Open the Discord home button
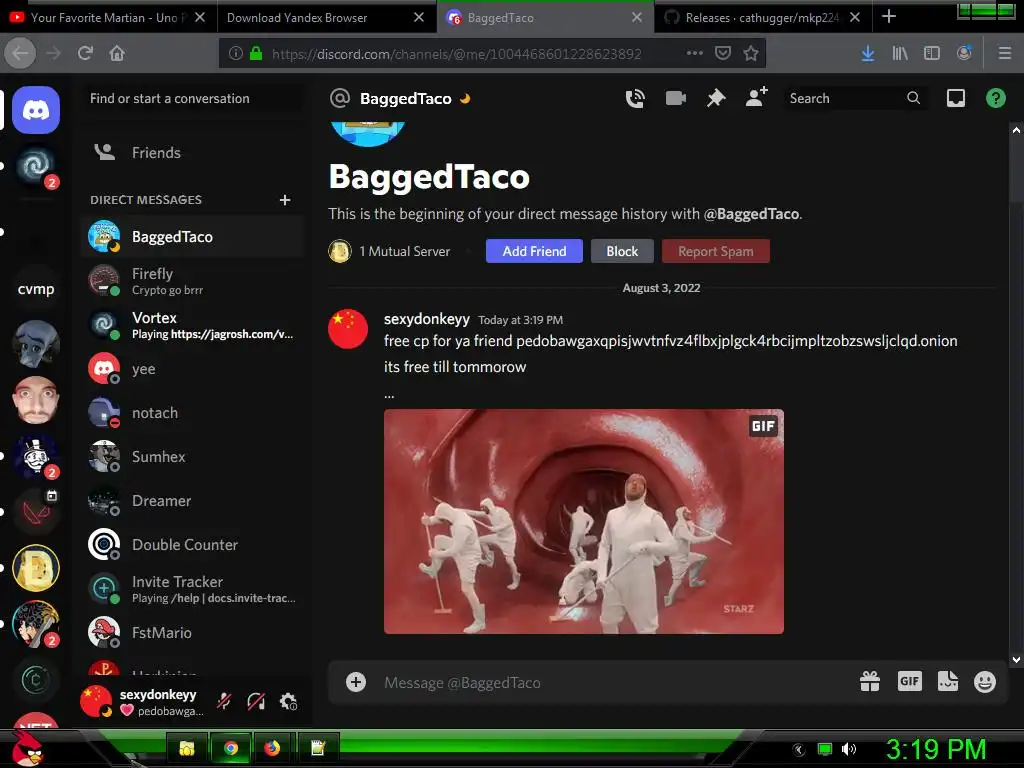This screenshot has height=768, width=1024. [x=36, y=110]
